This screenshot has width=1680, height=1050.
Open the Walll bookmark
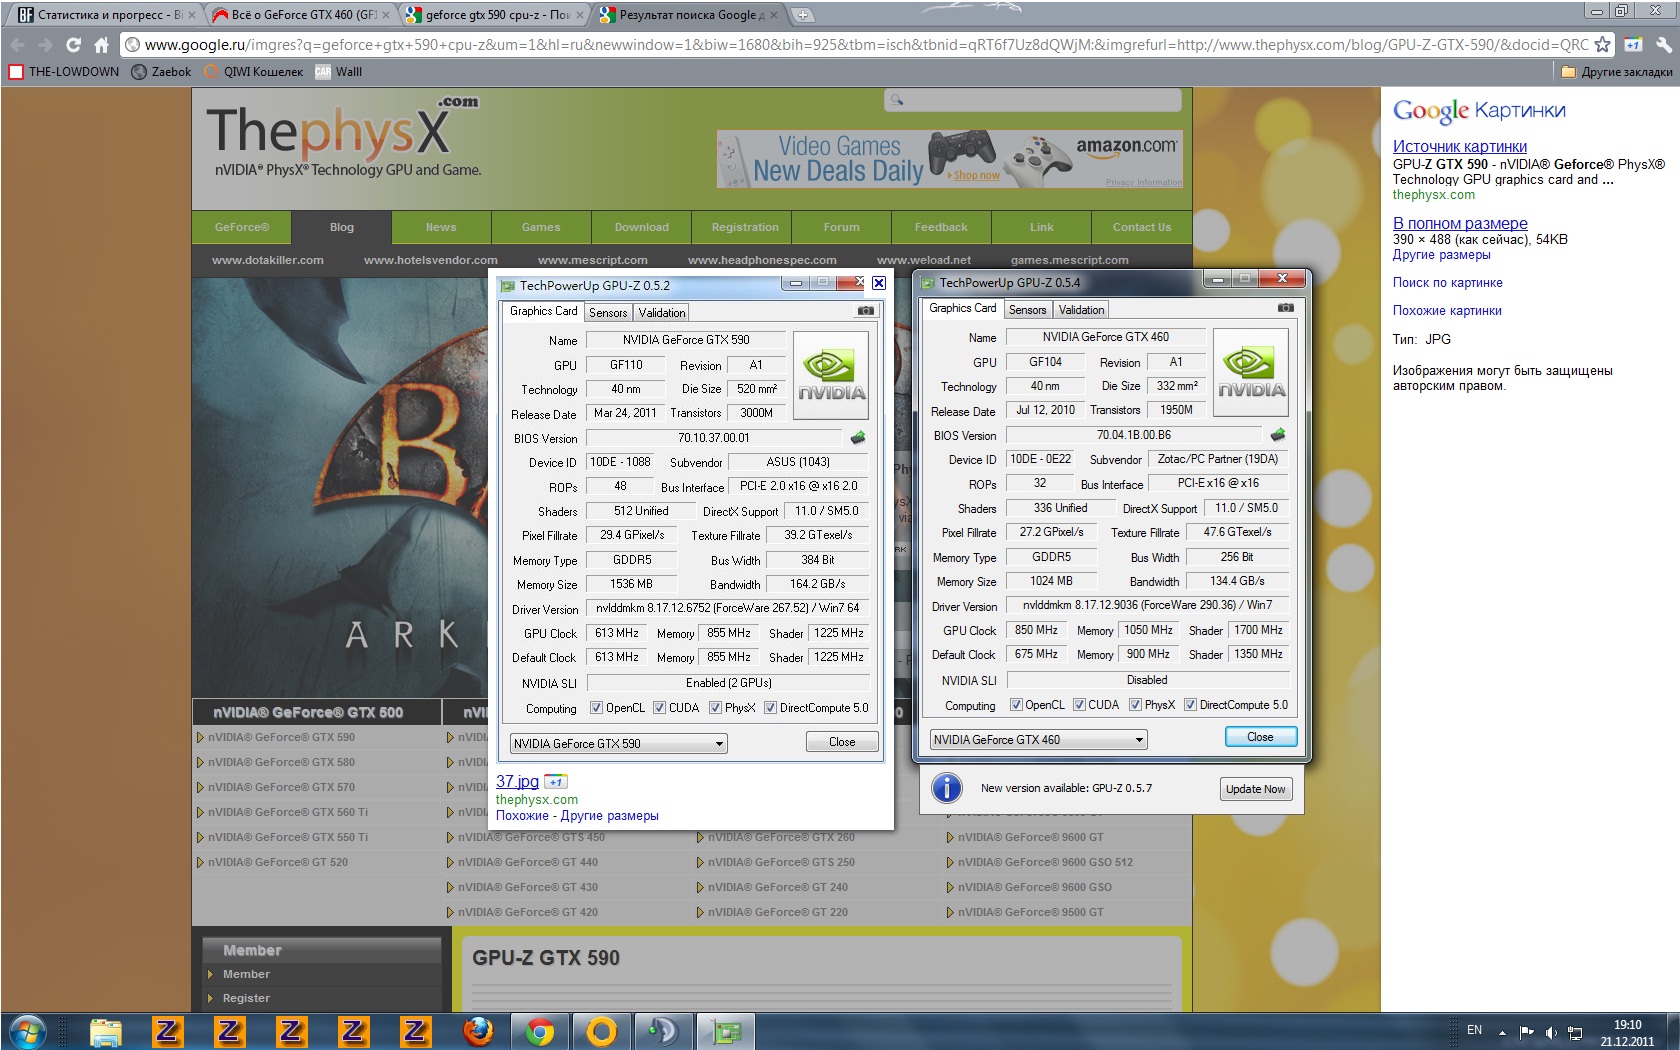pyautogui.click(x=338, y=72)
